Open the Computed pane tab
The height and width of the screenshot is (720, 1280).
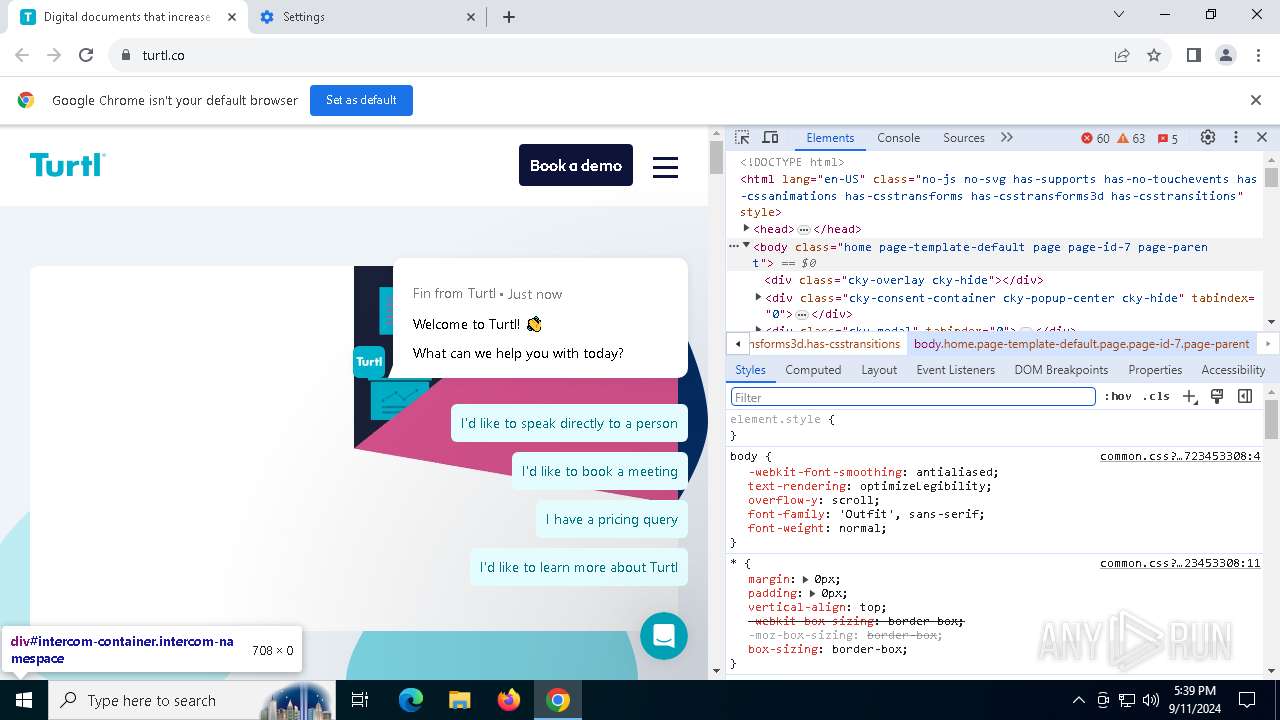(813, 370)
